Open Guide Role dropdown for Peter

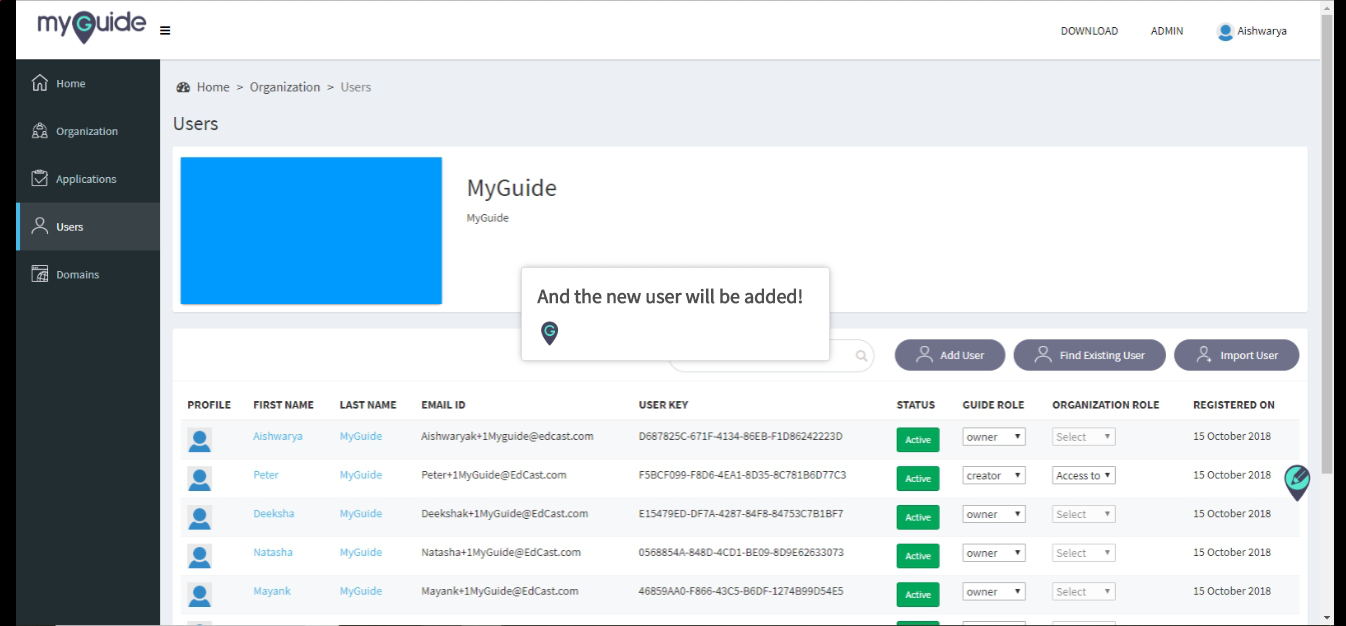click(994, 476)
